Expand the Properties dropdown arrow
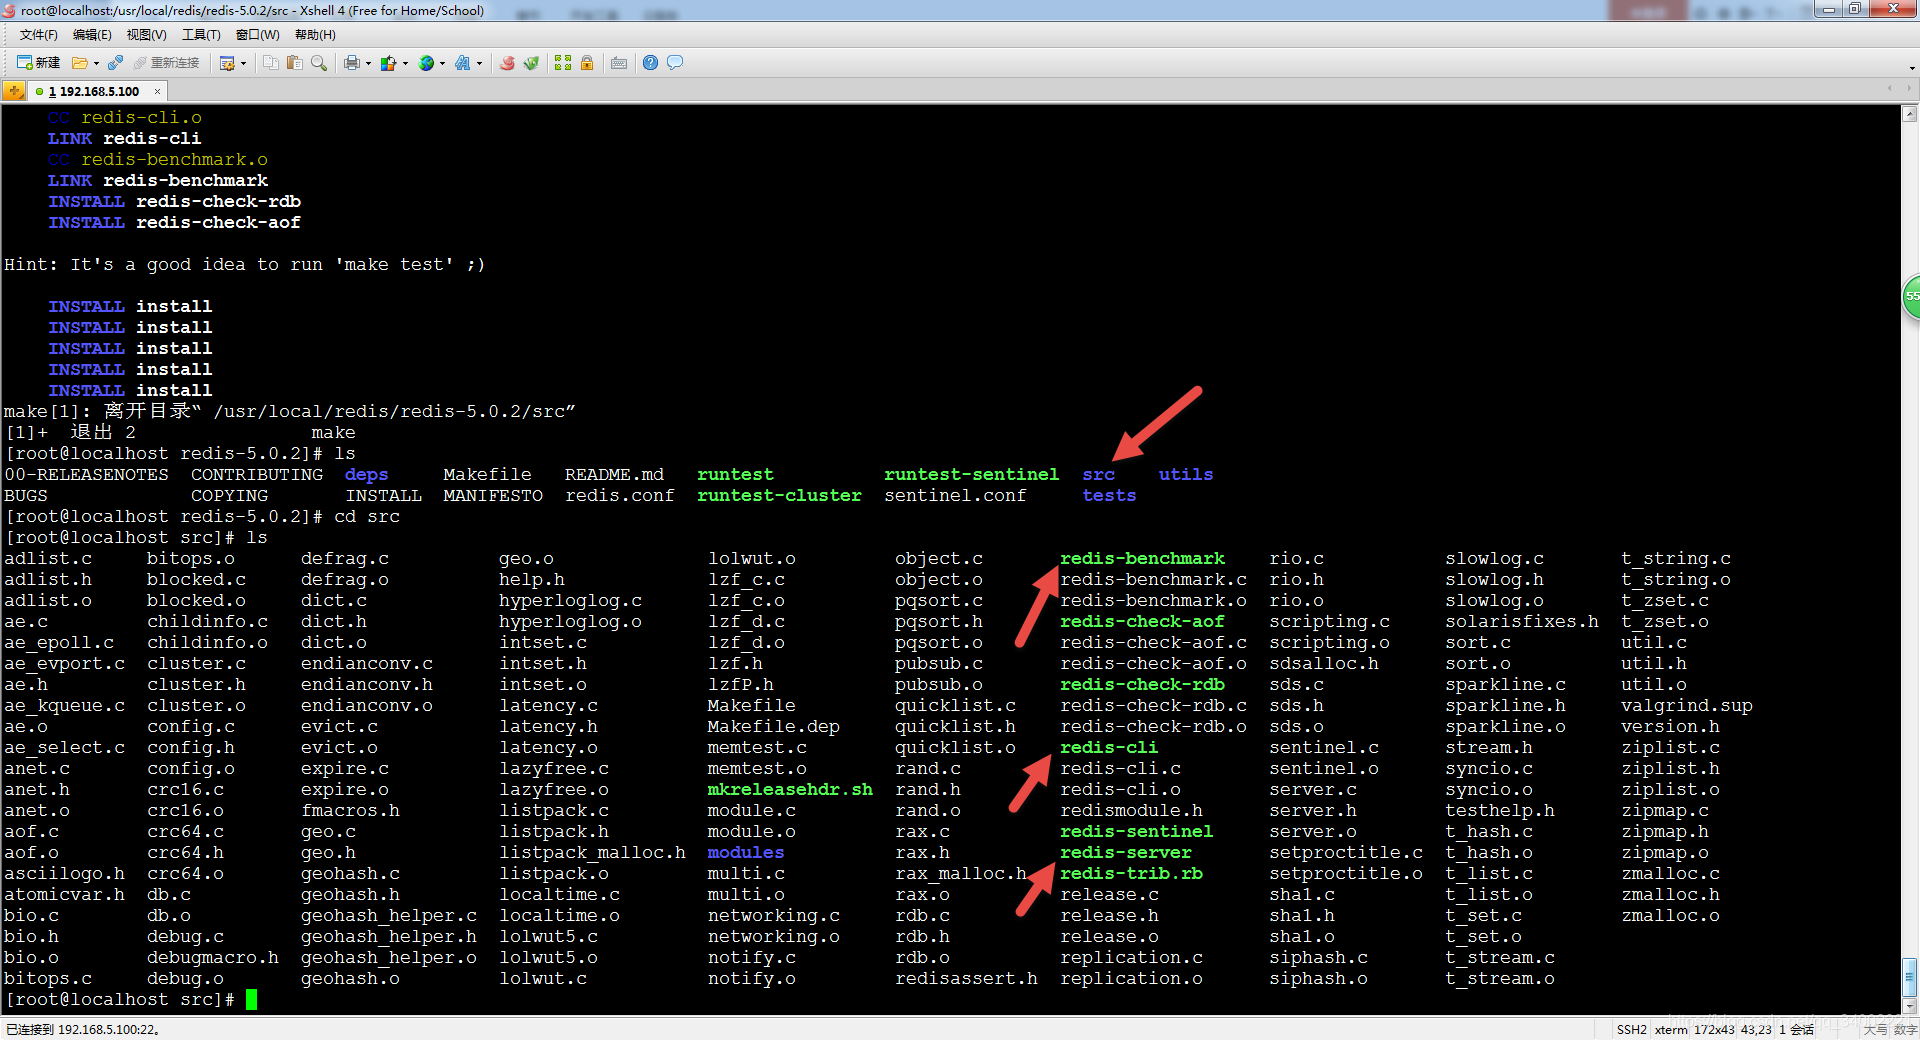Viewport: 1920px width, 1040px height. coord(243,63)
